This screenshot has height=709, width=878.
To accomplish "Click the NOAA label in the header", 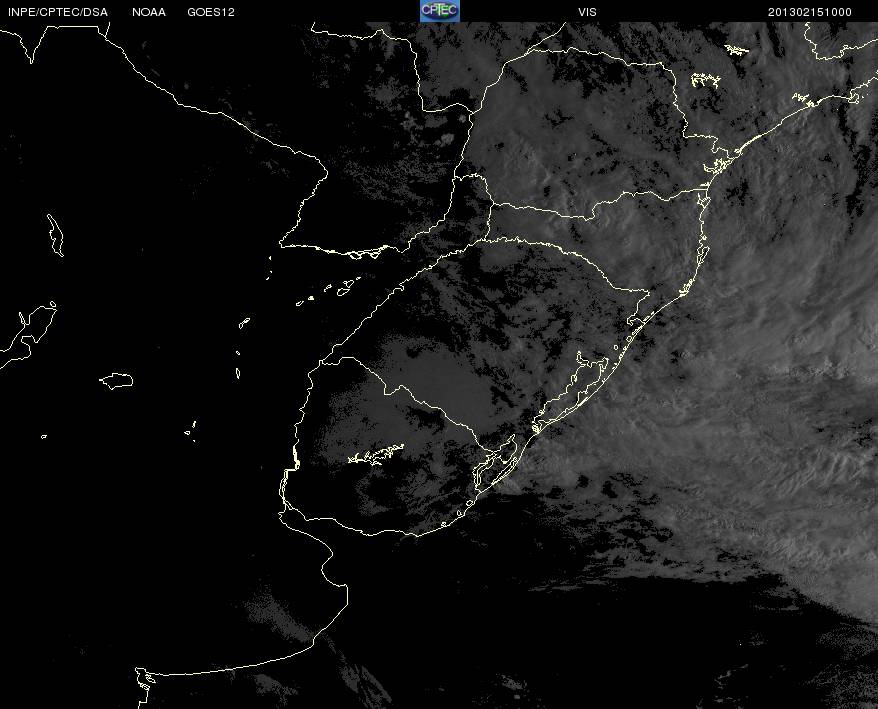I will coord(149,12).
